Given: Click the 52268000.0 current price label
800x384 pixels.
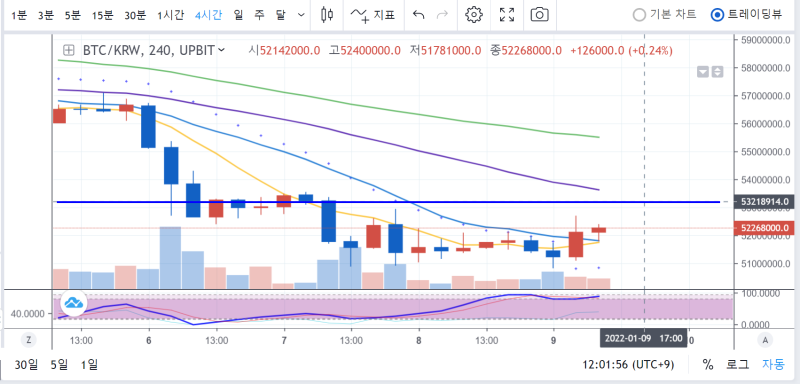Looking at the screenshot, I should (764, 228).
